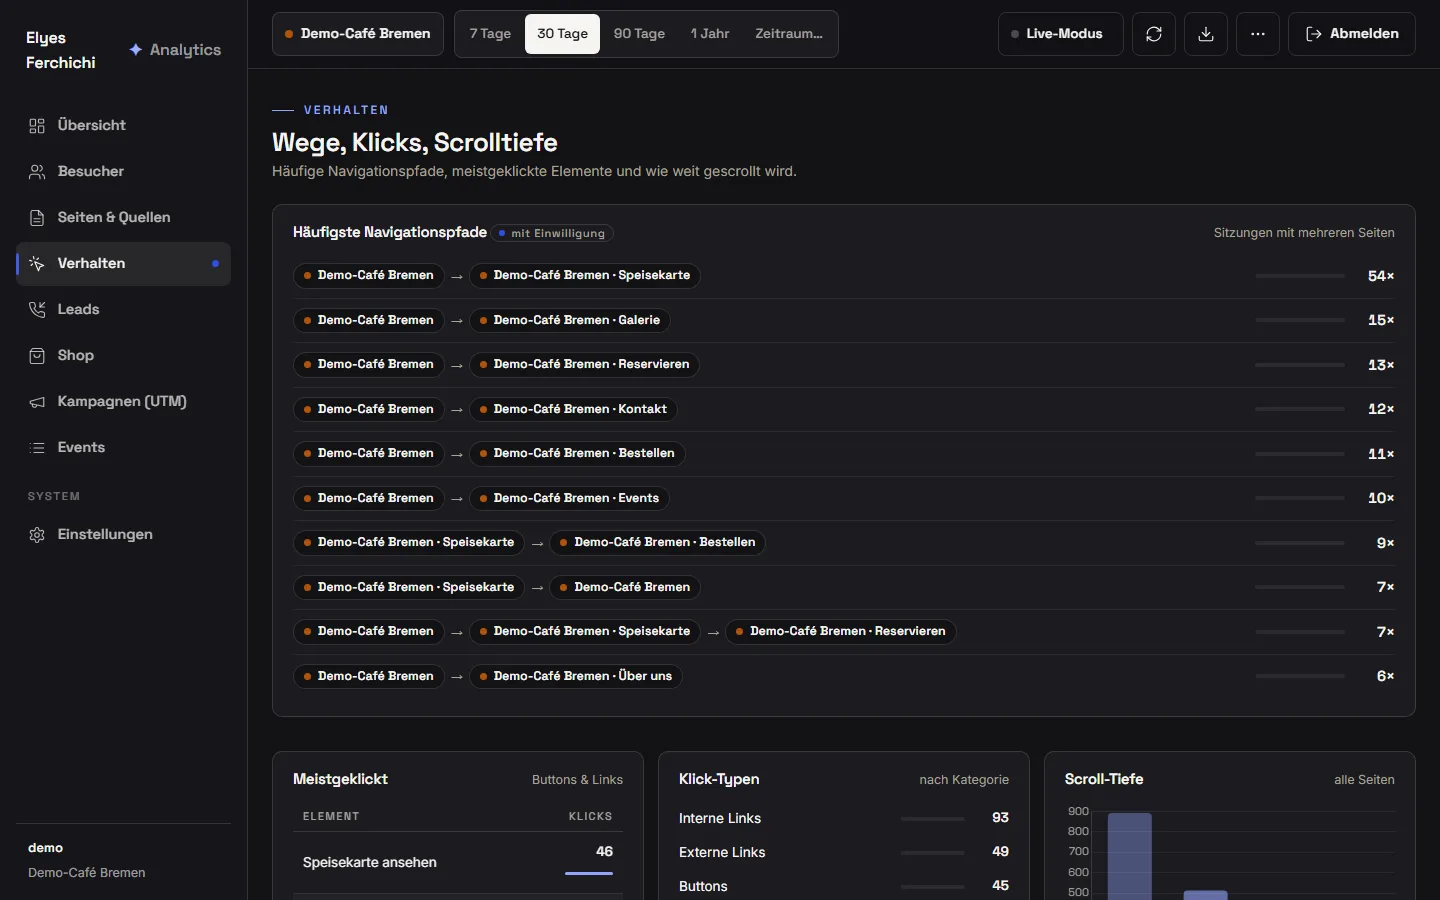
Task: Click the Events chip in the 10× path
Action: click(570, 498)
